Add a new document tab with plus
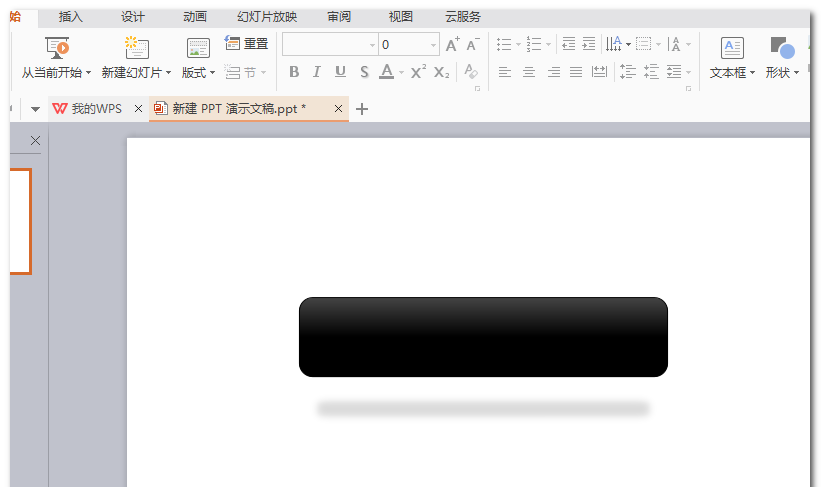 362,109
